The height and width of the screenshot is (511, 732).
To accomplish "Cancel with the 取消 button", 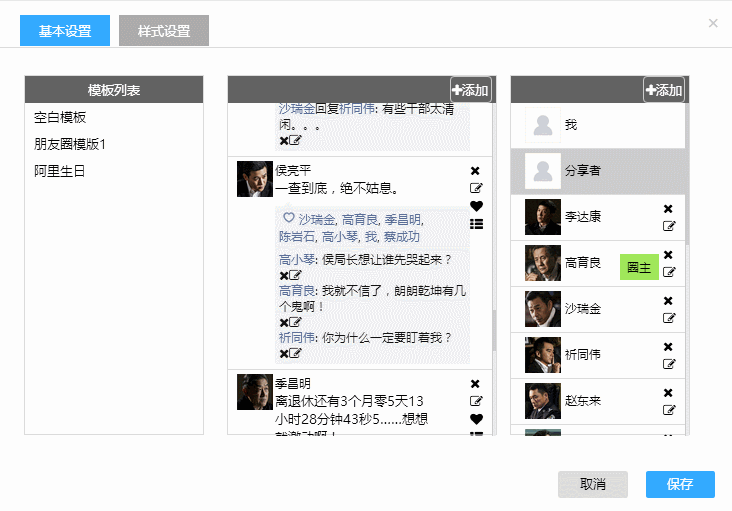I will point(593,484).
